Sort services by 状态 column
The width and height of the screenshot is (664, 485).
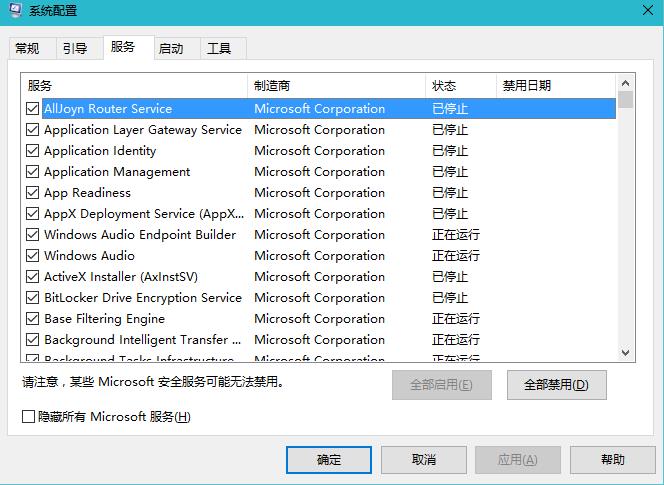click(x=460, y=86)
